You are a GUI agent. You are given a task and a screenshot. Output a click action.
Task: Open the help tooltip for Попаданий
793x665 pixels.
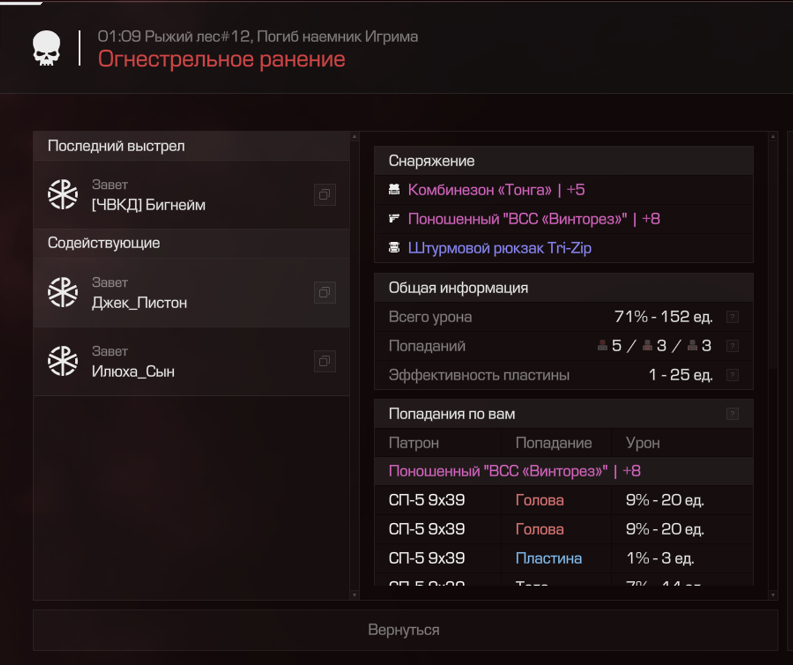[732, 346]
